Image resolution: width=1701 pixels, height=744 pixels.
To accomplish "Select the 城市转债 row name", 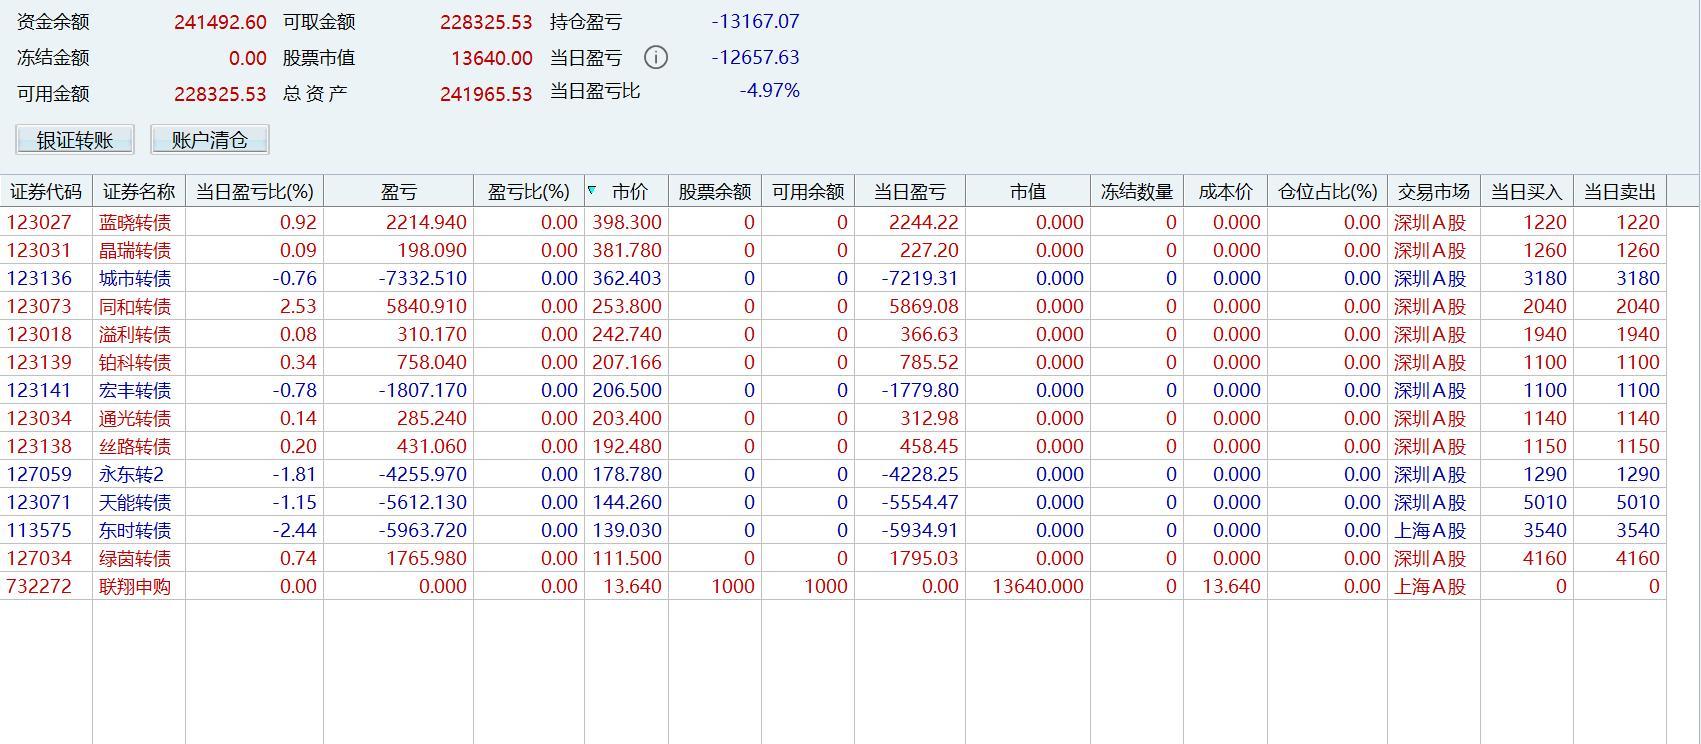I will pos(135,278).
